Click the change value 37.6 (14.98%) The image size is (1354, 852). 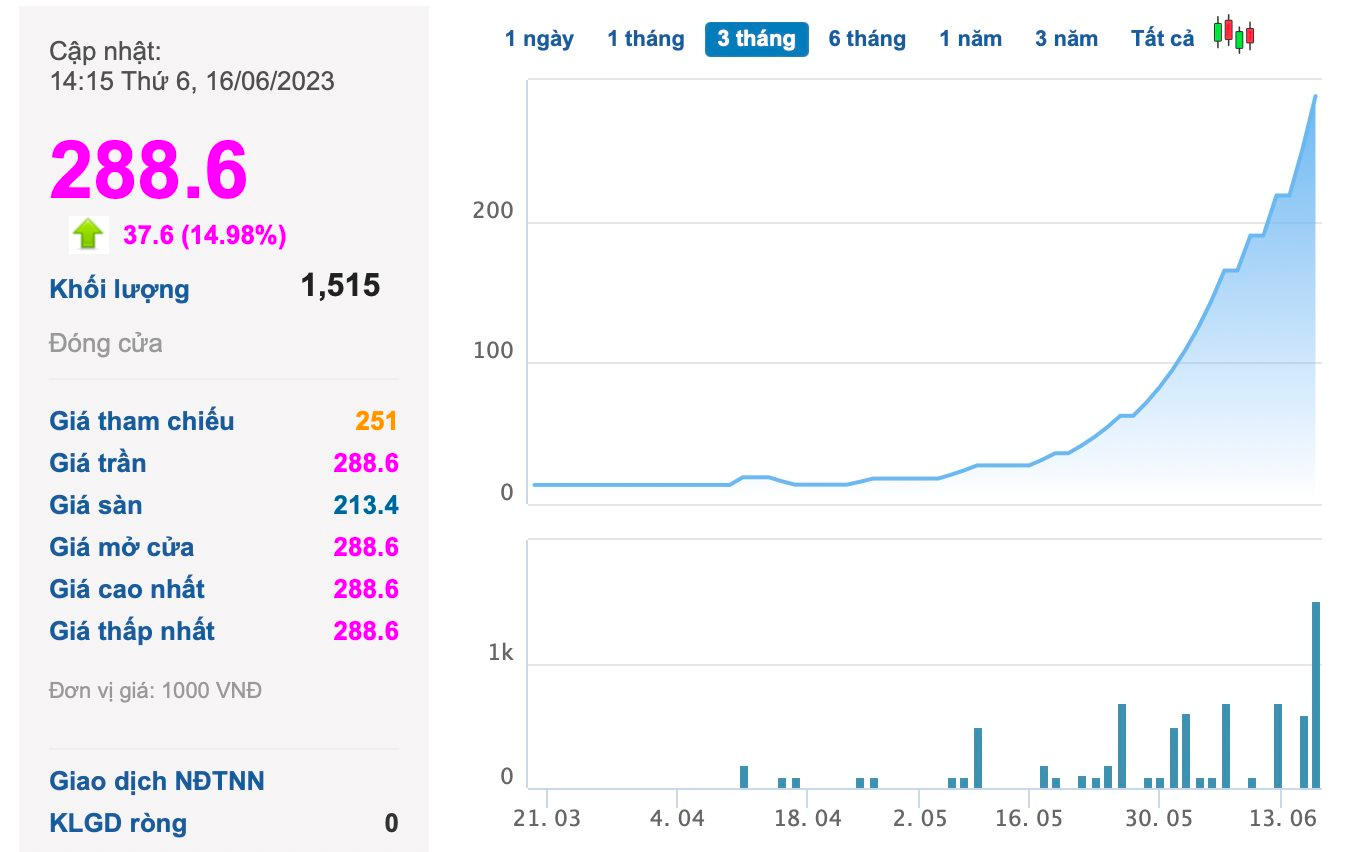pos(205,235)
